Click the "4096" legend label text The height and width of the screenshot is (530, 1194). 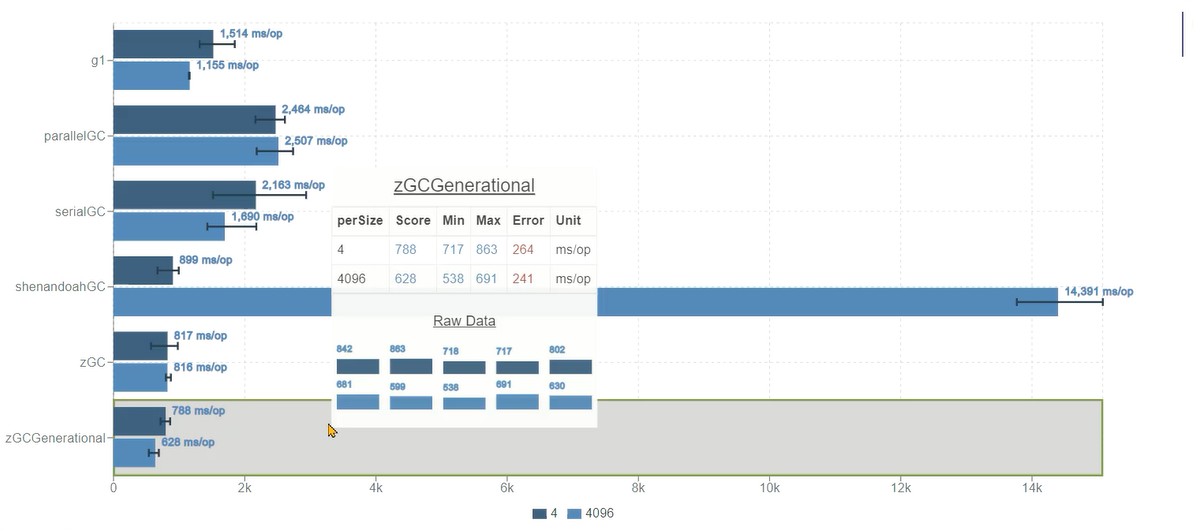[599, 514]
